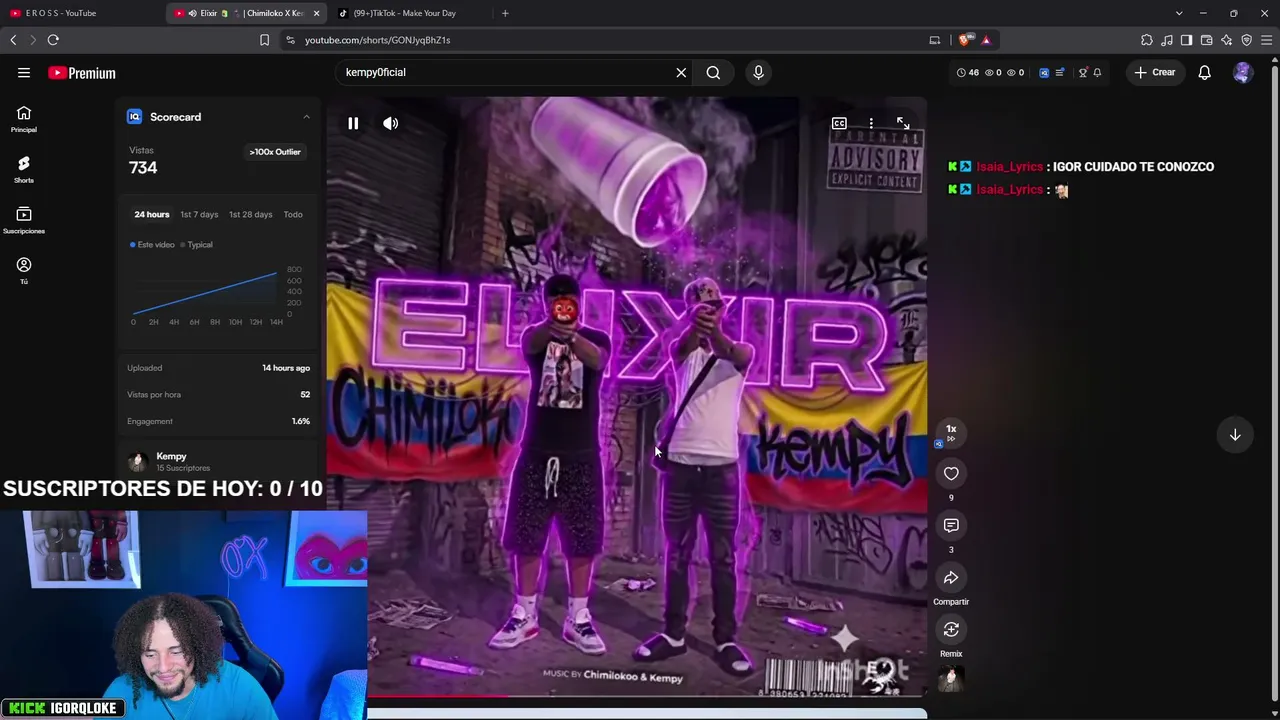Run search with the magnifier button

pyautogui.click(x=713, y=72)
